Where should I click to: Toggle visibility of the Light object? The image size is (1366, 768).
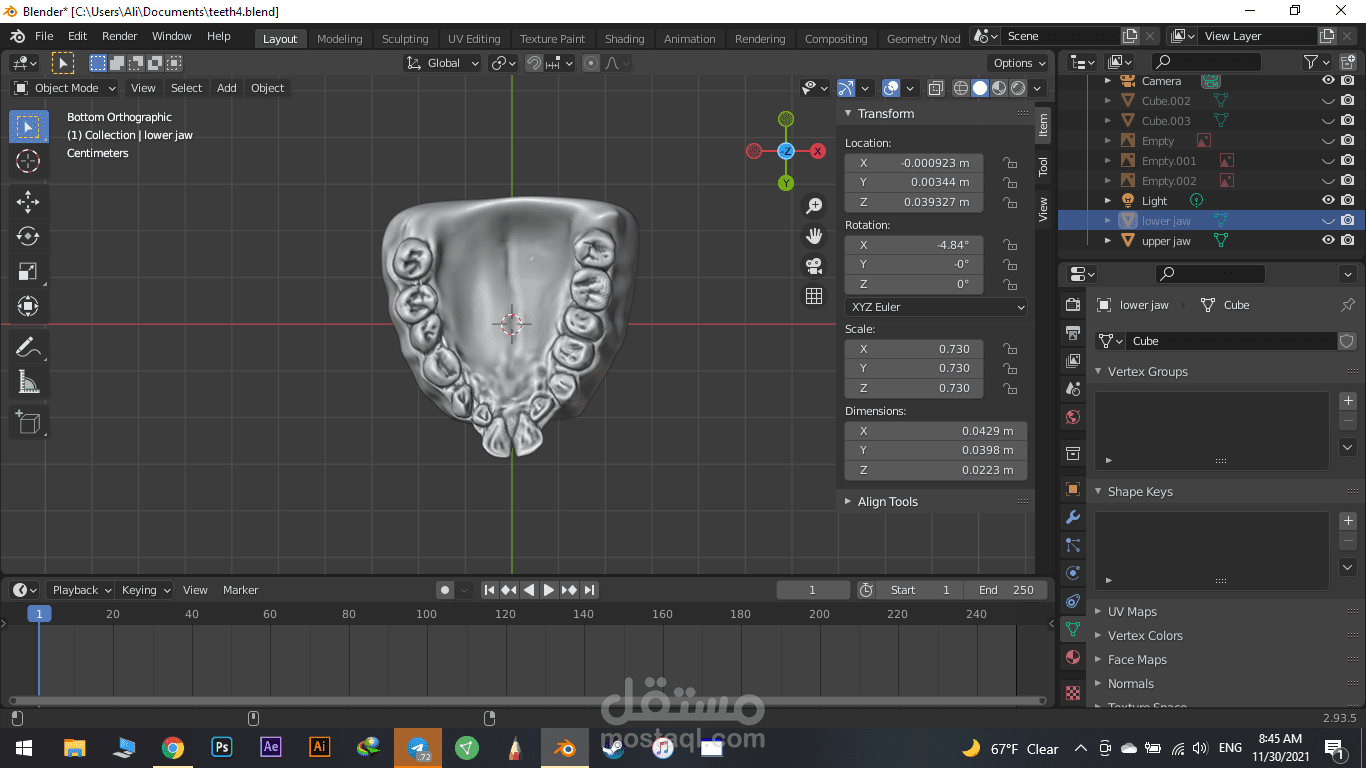click(x=1328, y=201)
